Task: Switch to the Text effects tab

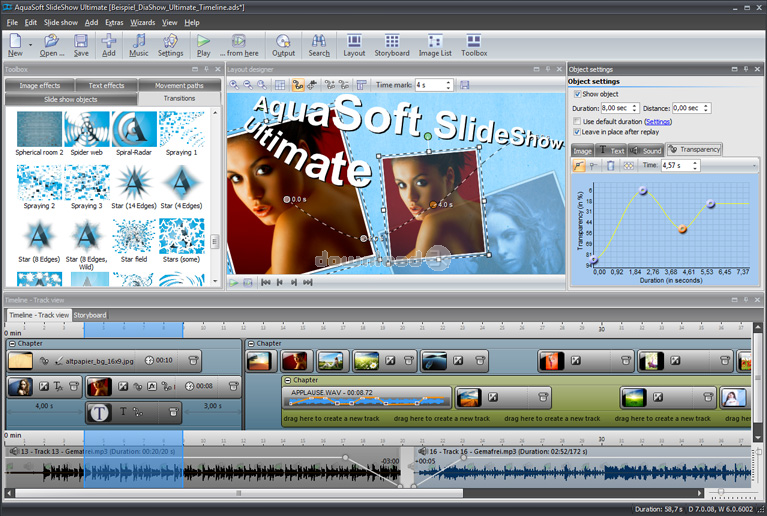Action: click(106, 86)
